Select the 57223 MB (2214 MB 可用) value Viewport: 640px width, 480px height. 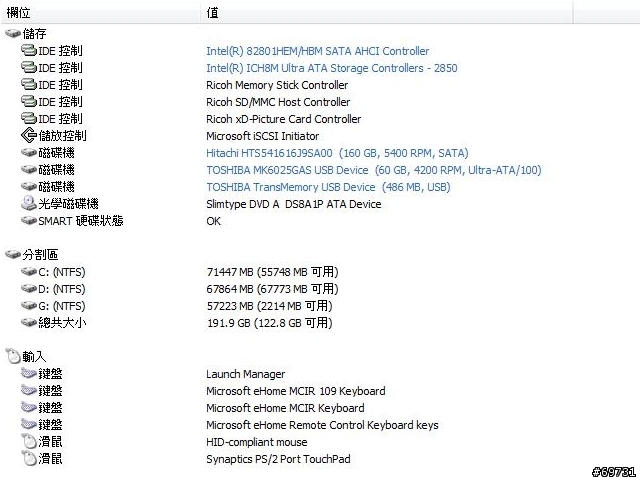(x=269, y=306)
